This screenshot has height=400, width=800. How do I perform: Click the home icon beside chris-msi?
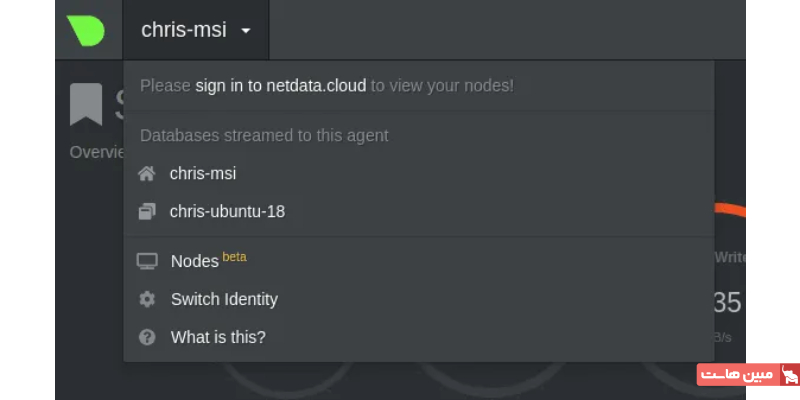tap(147, 174)
